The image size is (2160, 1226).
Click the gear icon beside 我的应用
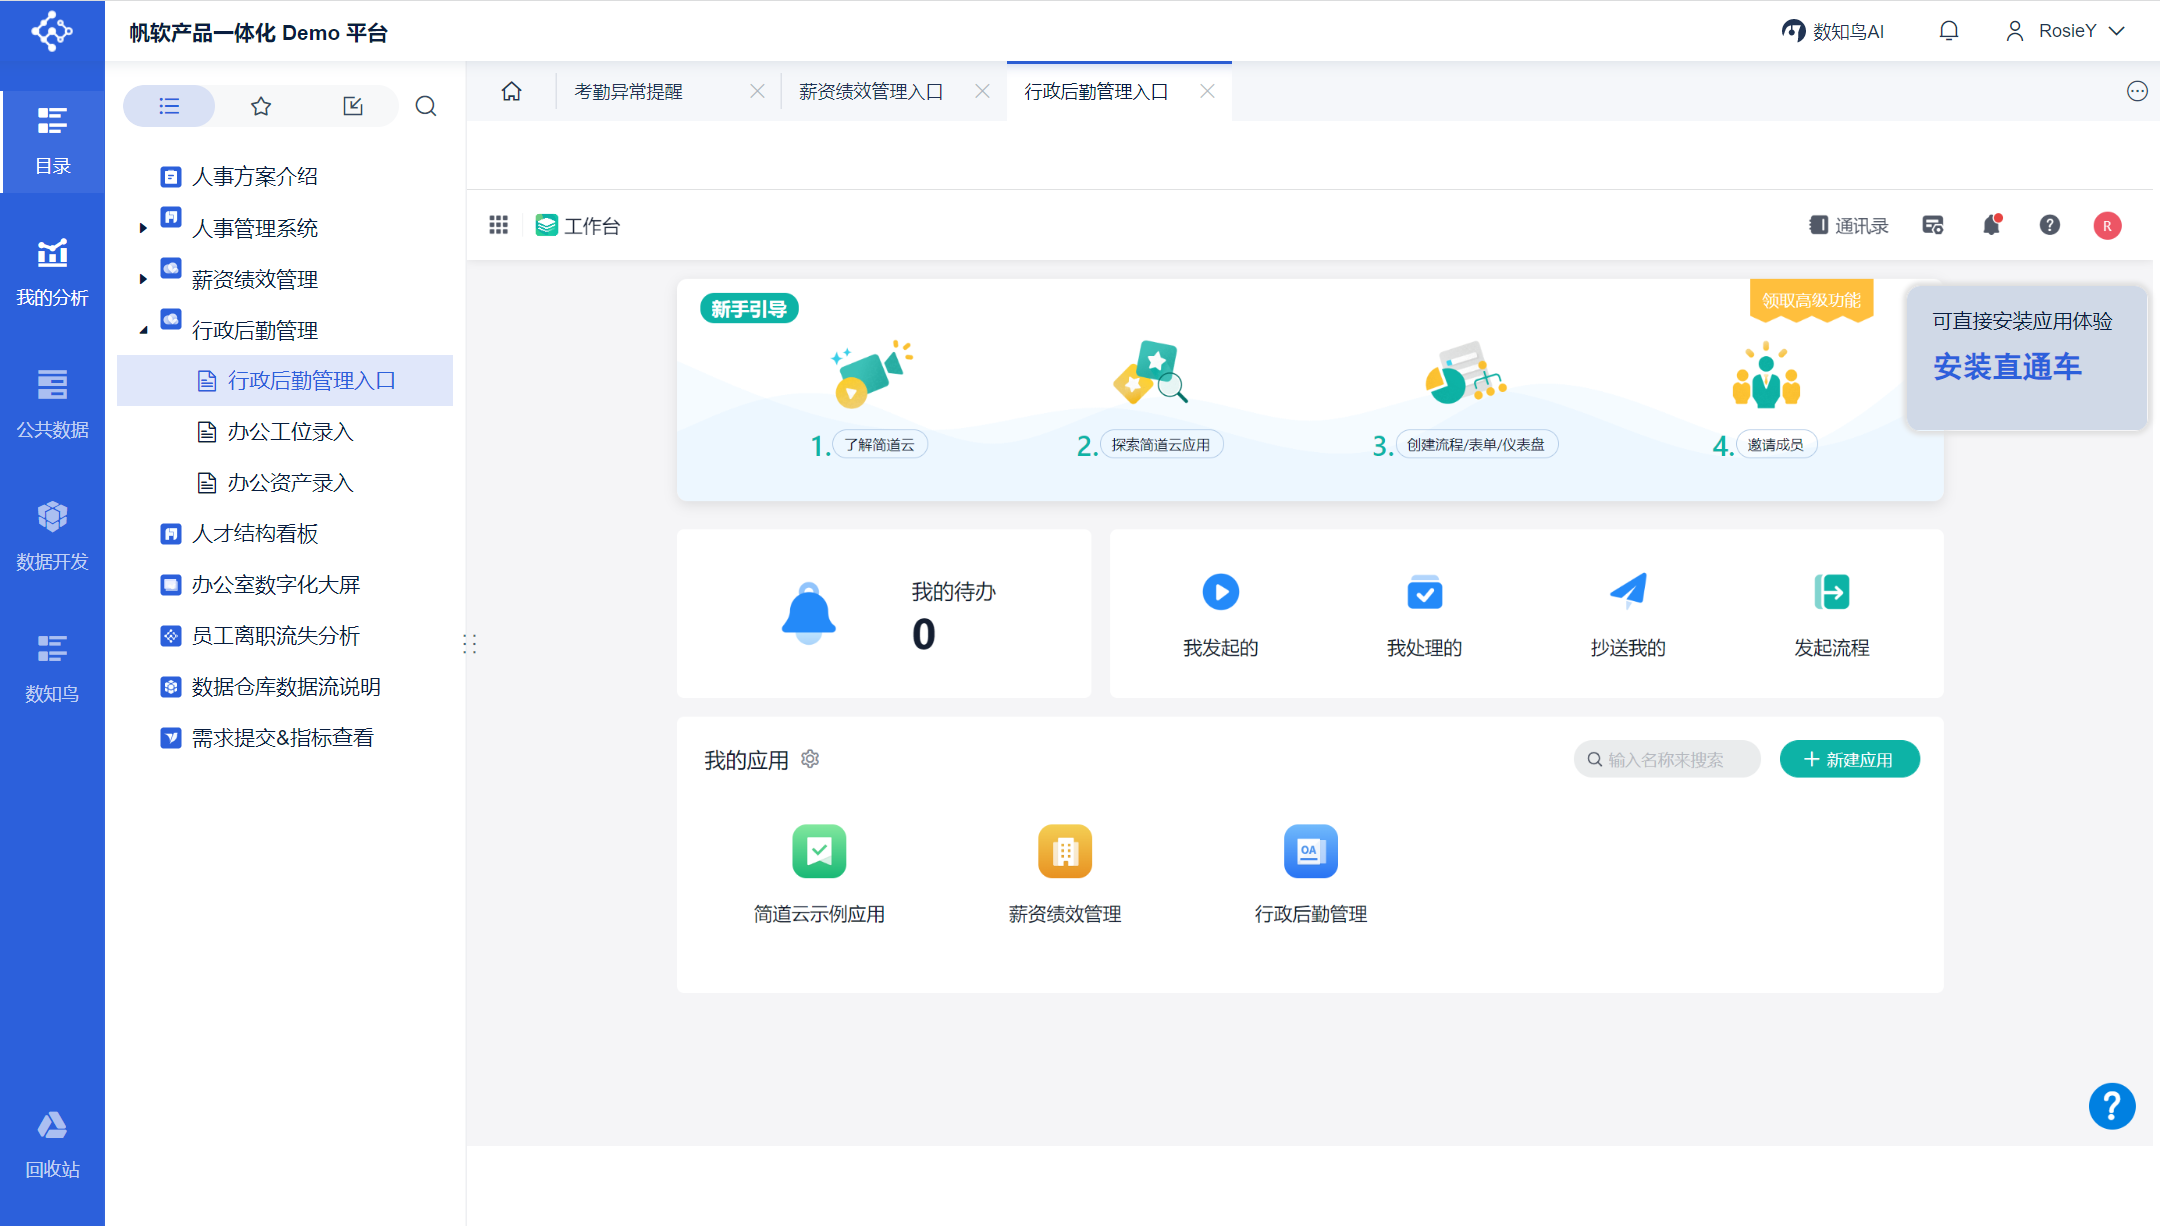[810, 759]
